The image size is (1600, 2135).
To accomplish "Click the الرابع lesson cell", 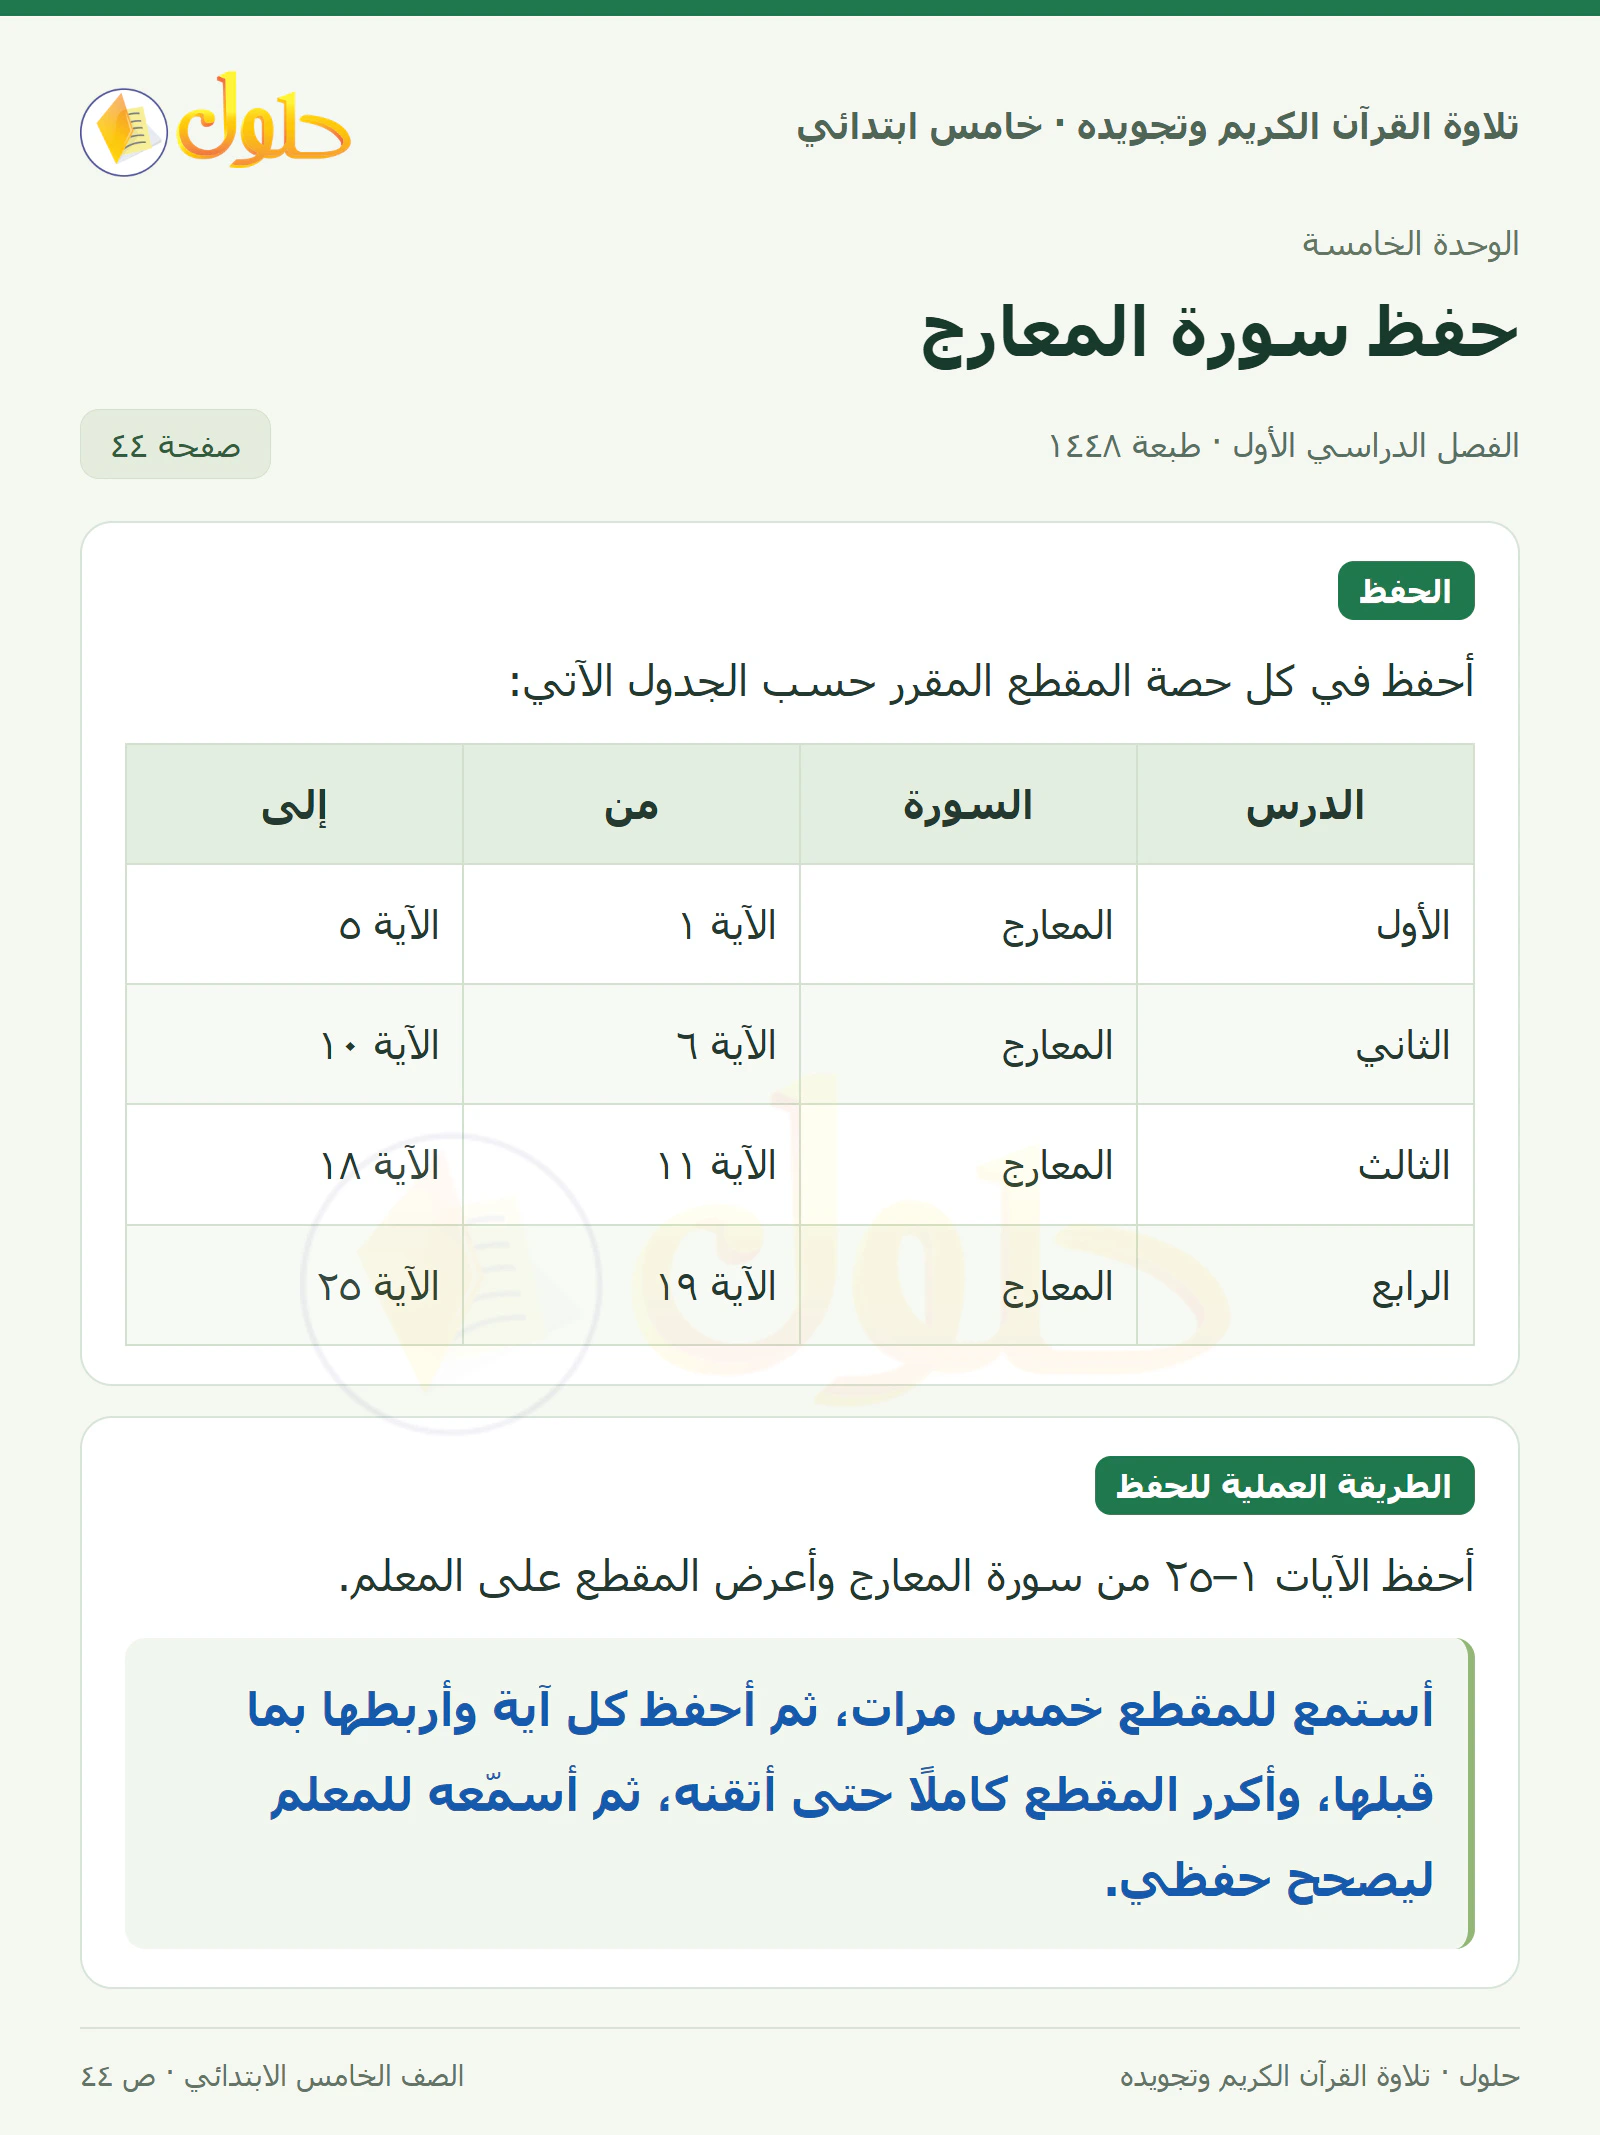I will pos(1305,1285).
